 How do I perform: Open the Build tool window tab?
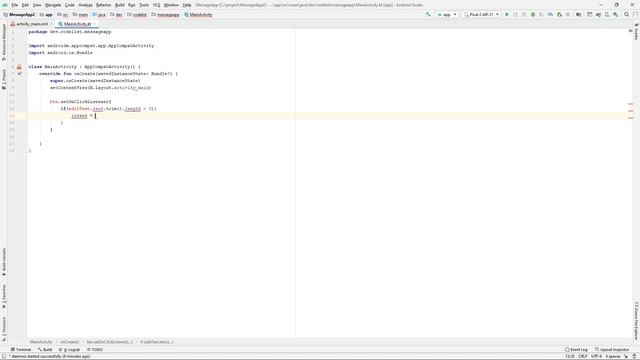pyautogui.click(x=45, y=350)
